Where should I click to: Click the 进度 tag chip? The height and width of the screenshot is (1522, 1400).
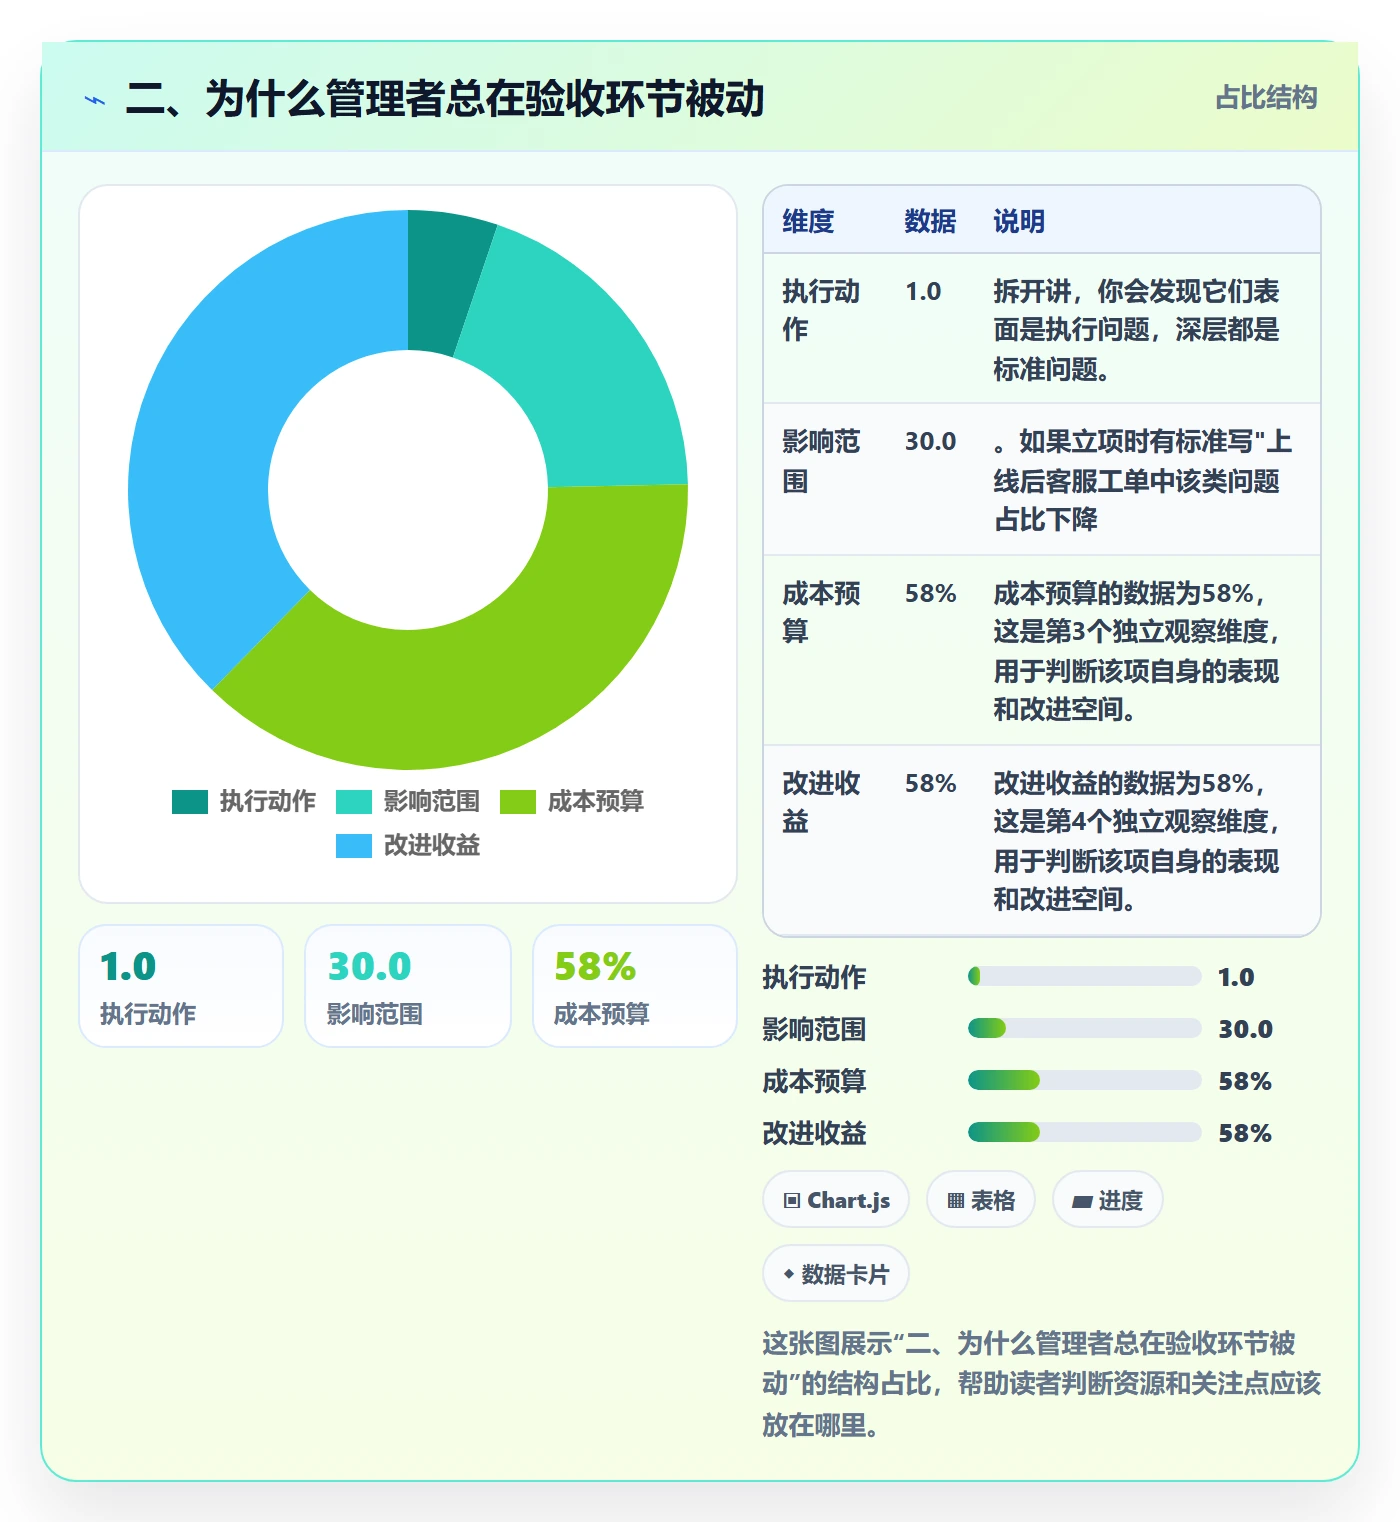click(1107, 1200)
